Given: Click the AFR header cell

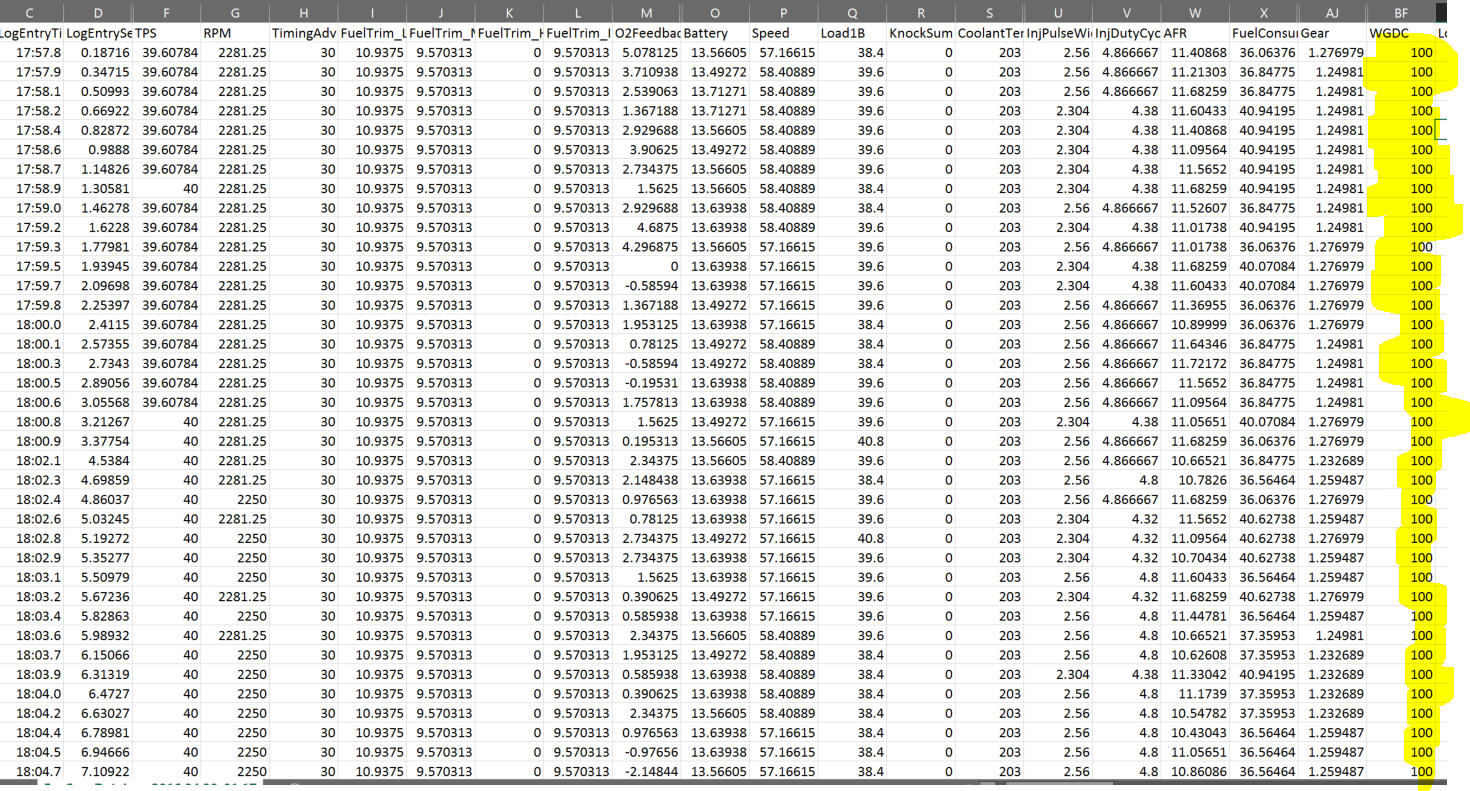Looking at the screenshot, I should tap(1195, 32).
